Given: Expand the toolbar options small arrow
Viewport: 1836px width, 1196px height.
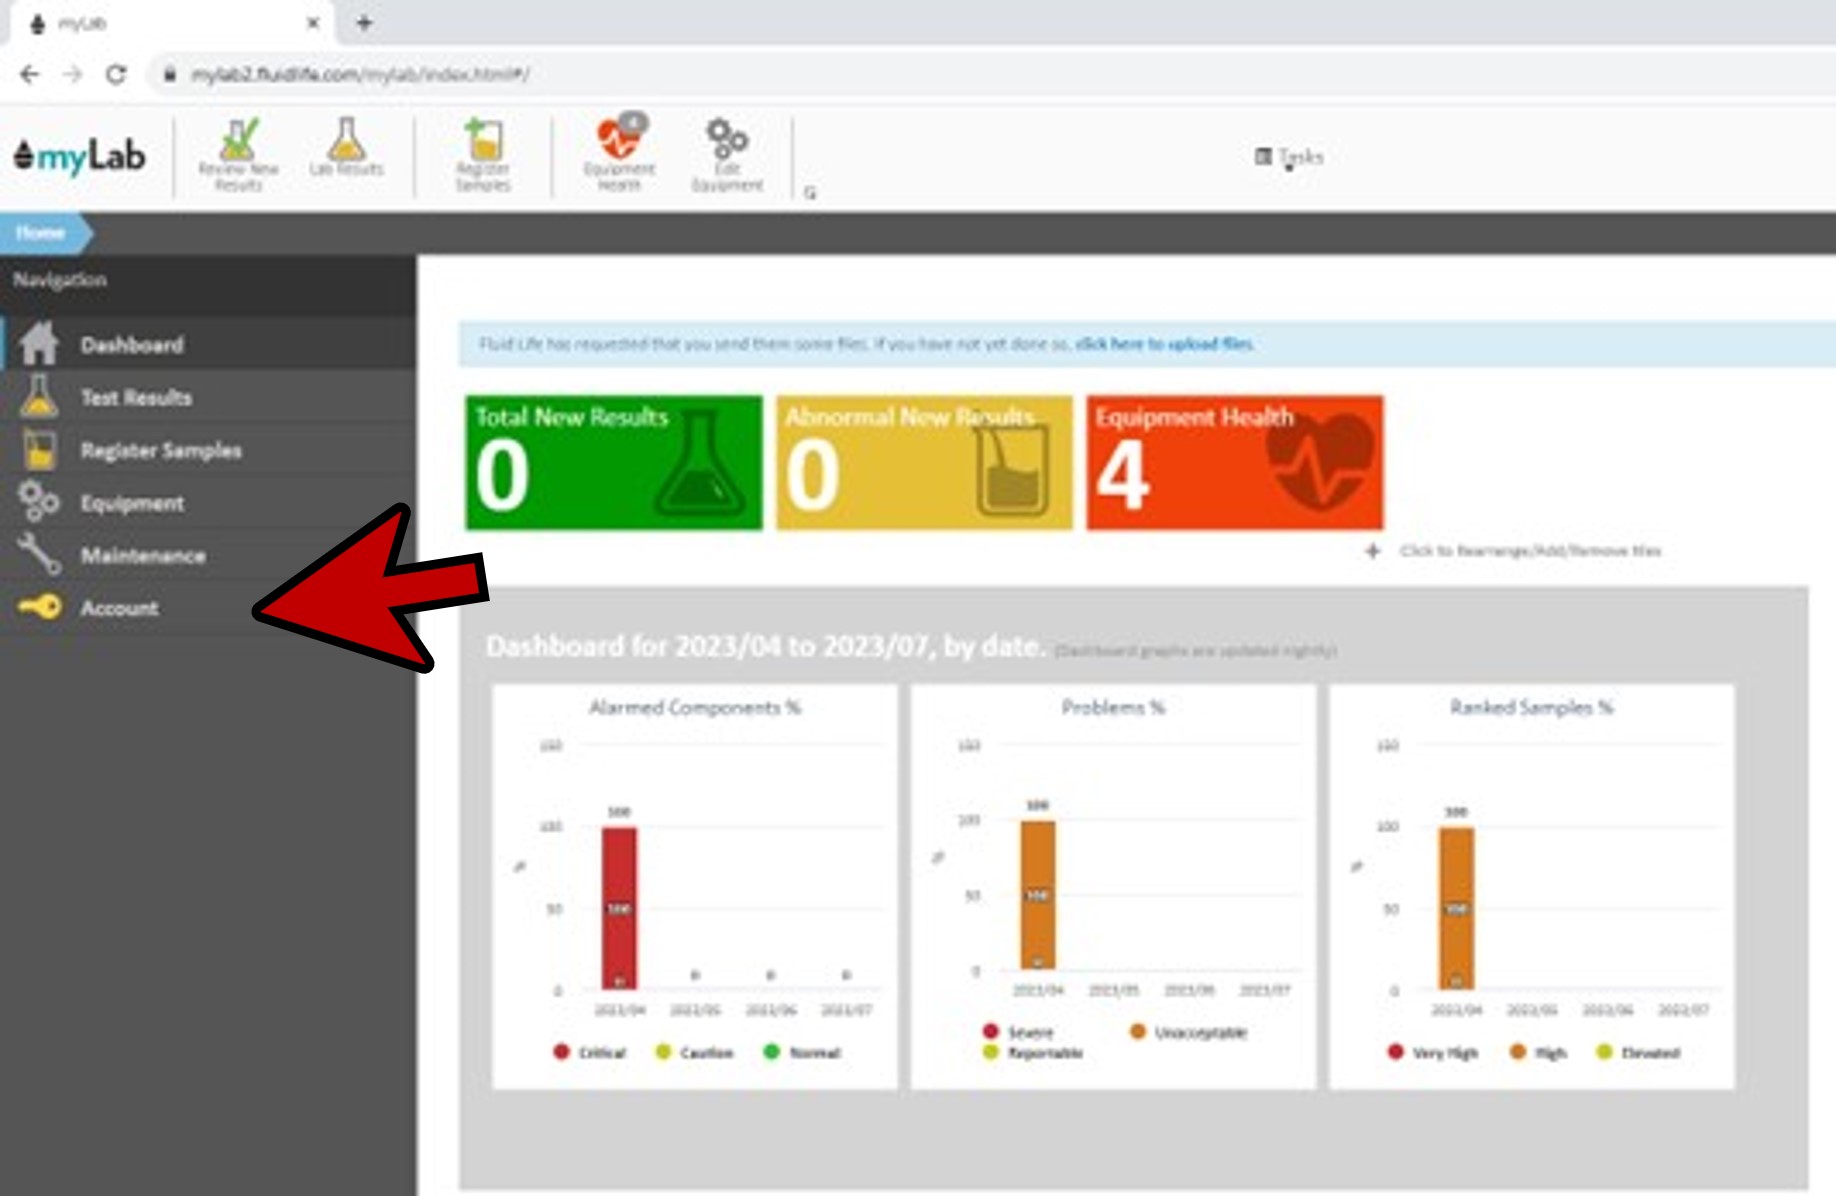Looking at the screenshot, I should [x=810, y=193].
